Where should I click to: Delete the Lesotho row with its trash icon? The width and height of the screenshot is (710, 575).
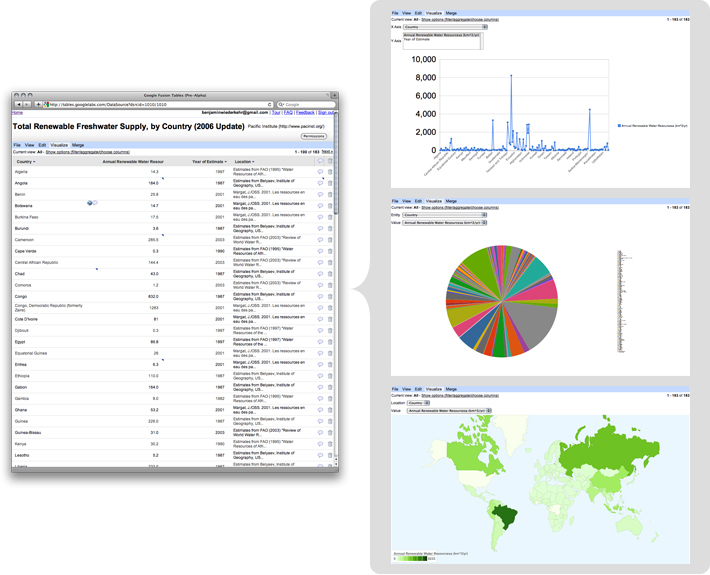coord(330,455)
